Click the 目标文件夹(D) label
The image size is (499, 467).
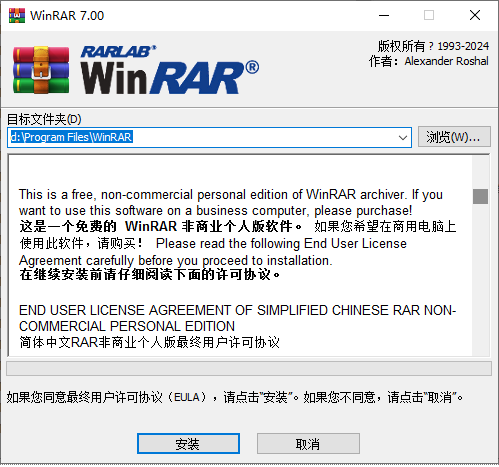point(44,119)
